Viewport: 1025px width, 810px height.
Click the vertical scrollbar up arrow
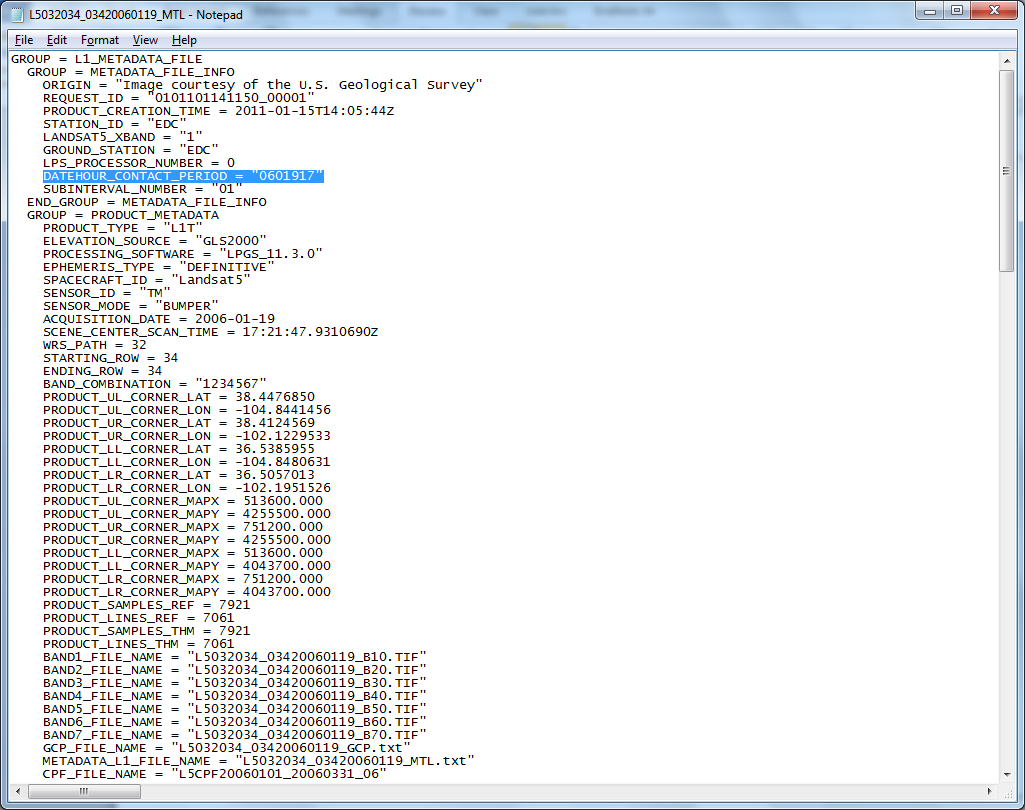click(x=1007, y=60)
